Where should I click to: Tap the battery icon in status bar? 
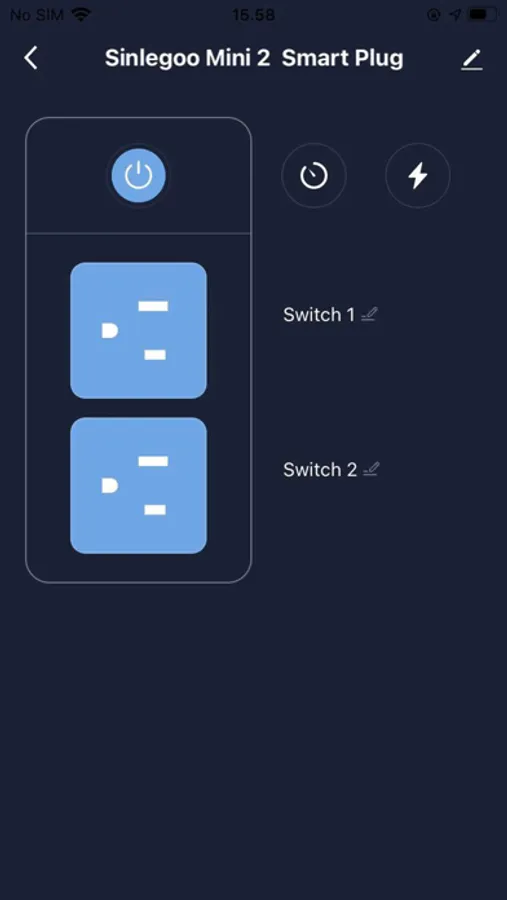(x=482, y=14)
